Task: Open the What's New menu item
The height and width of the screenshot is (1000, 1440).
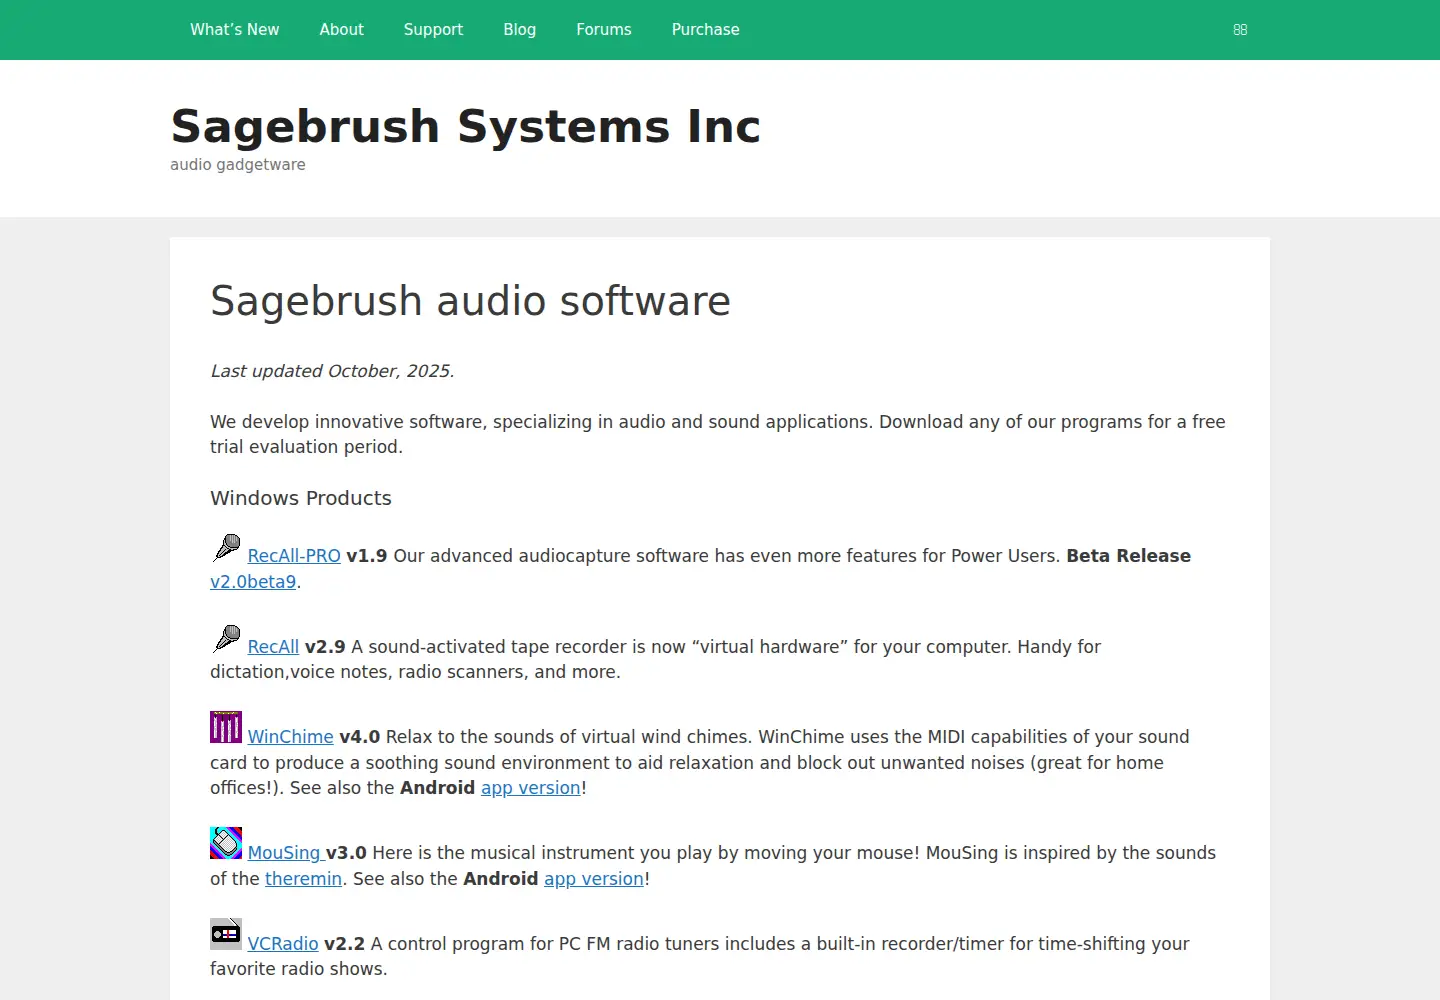Action: point(235,30)
